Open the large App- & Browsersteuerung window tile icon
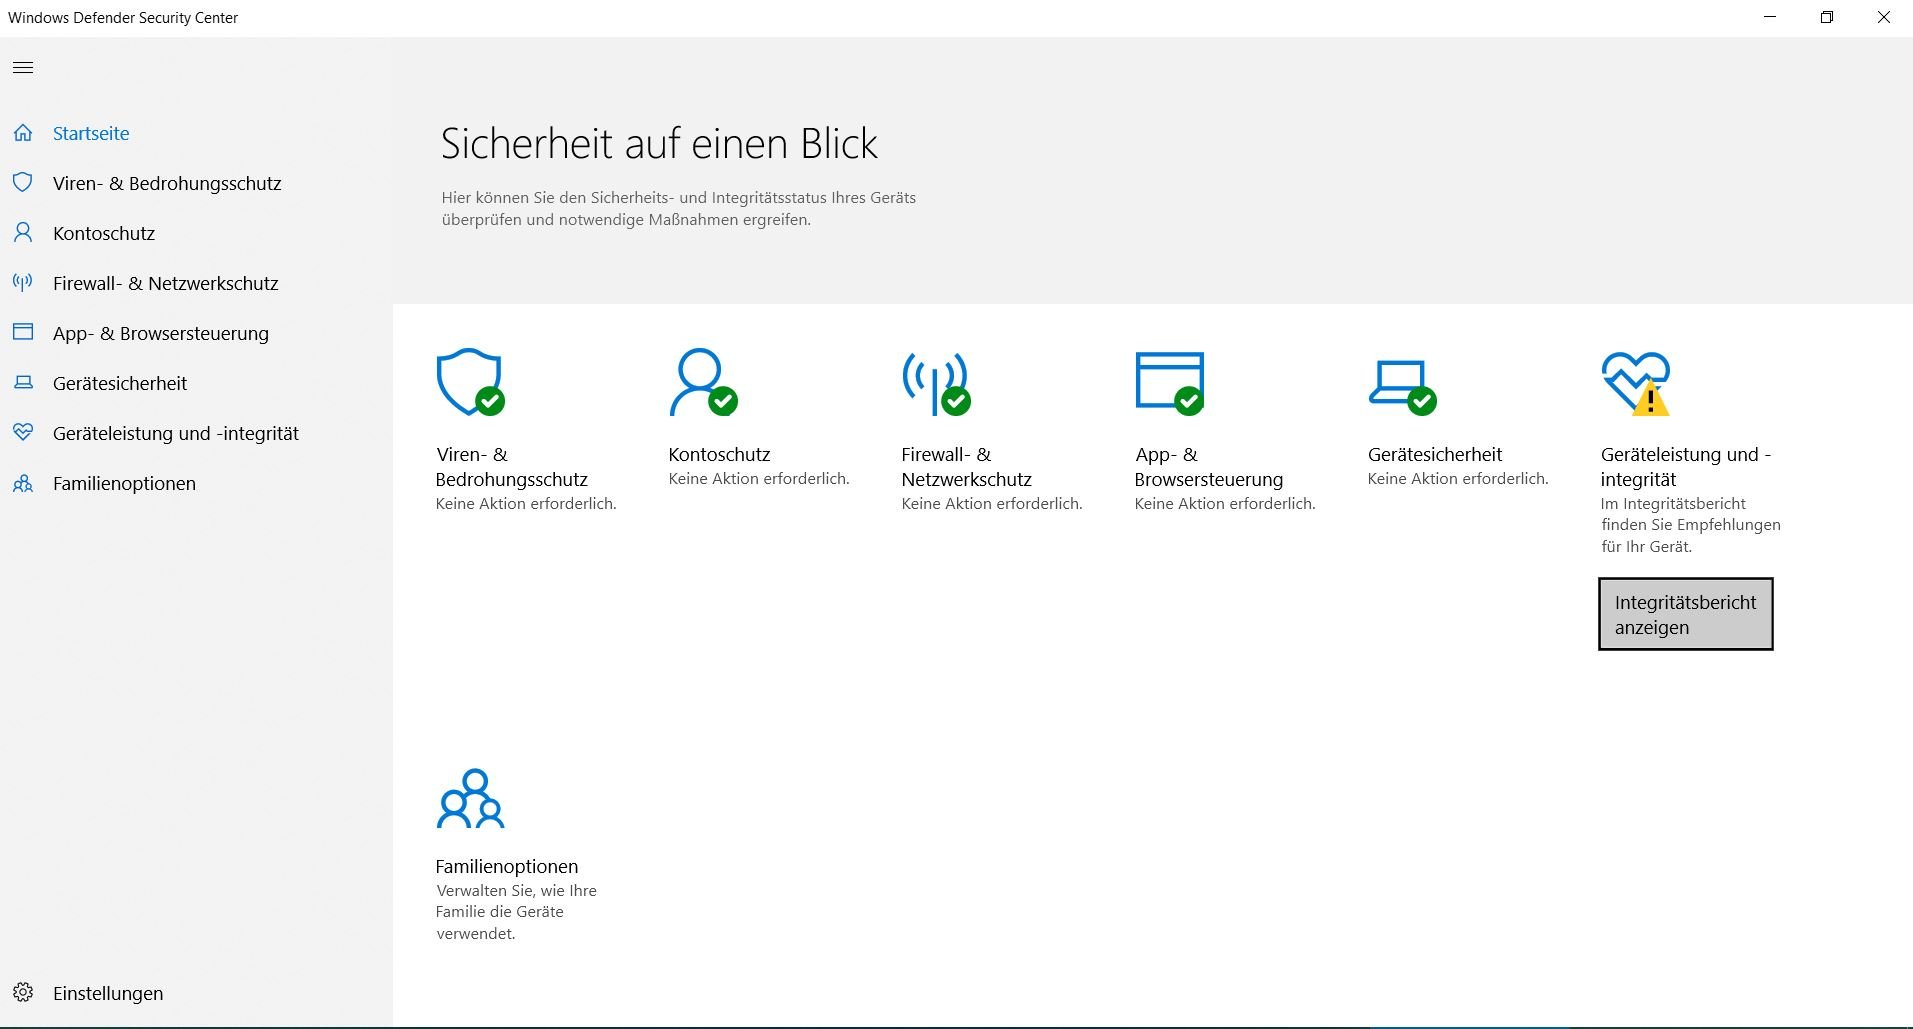The width and height of the screenshot is (1913, 1029). click(x=1169, y=383)
